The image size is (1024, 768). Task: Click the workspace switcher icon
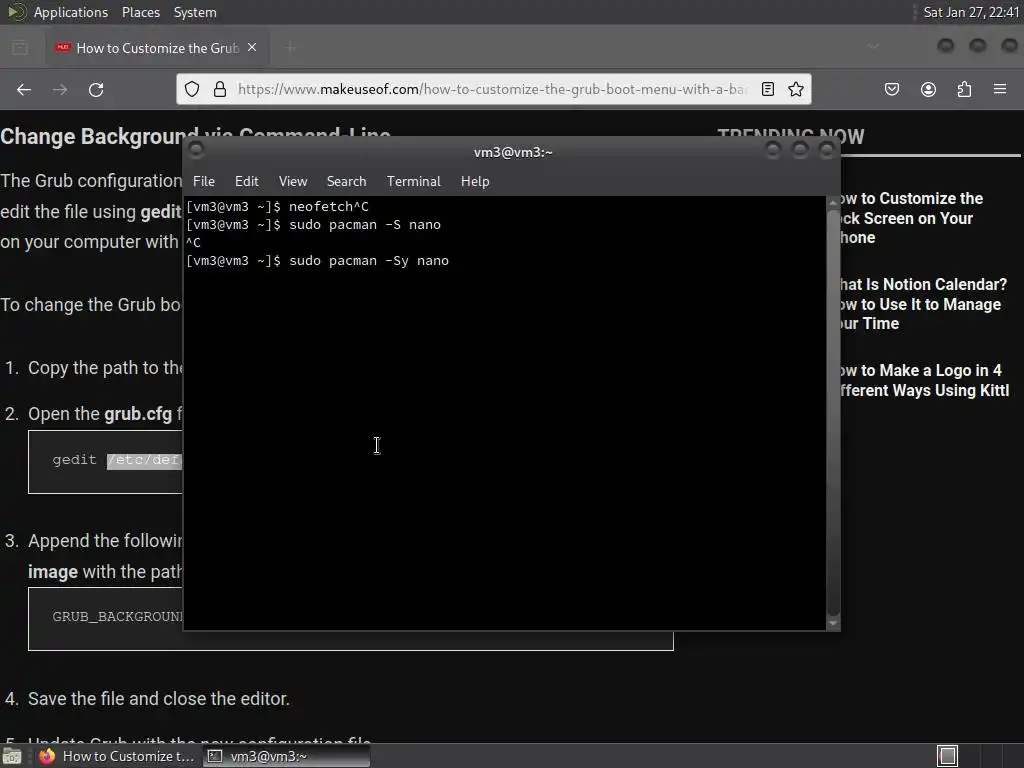(948, 756)
